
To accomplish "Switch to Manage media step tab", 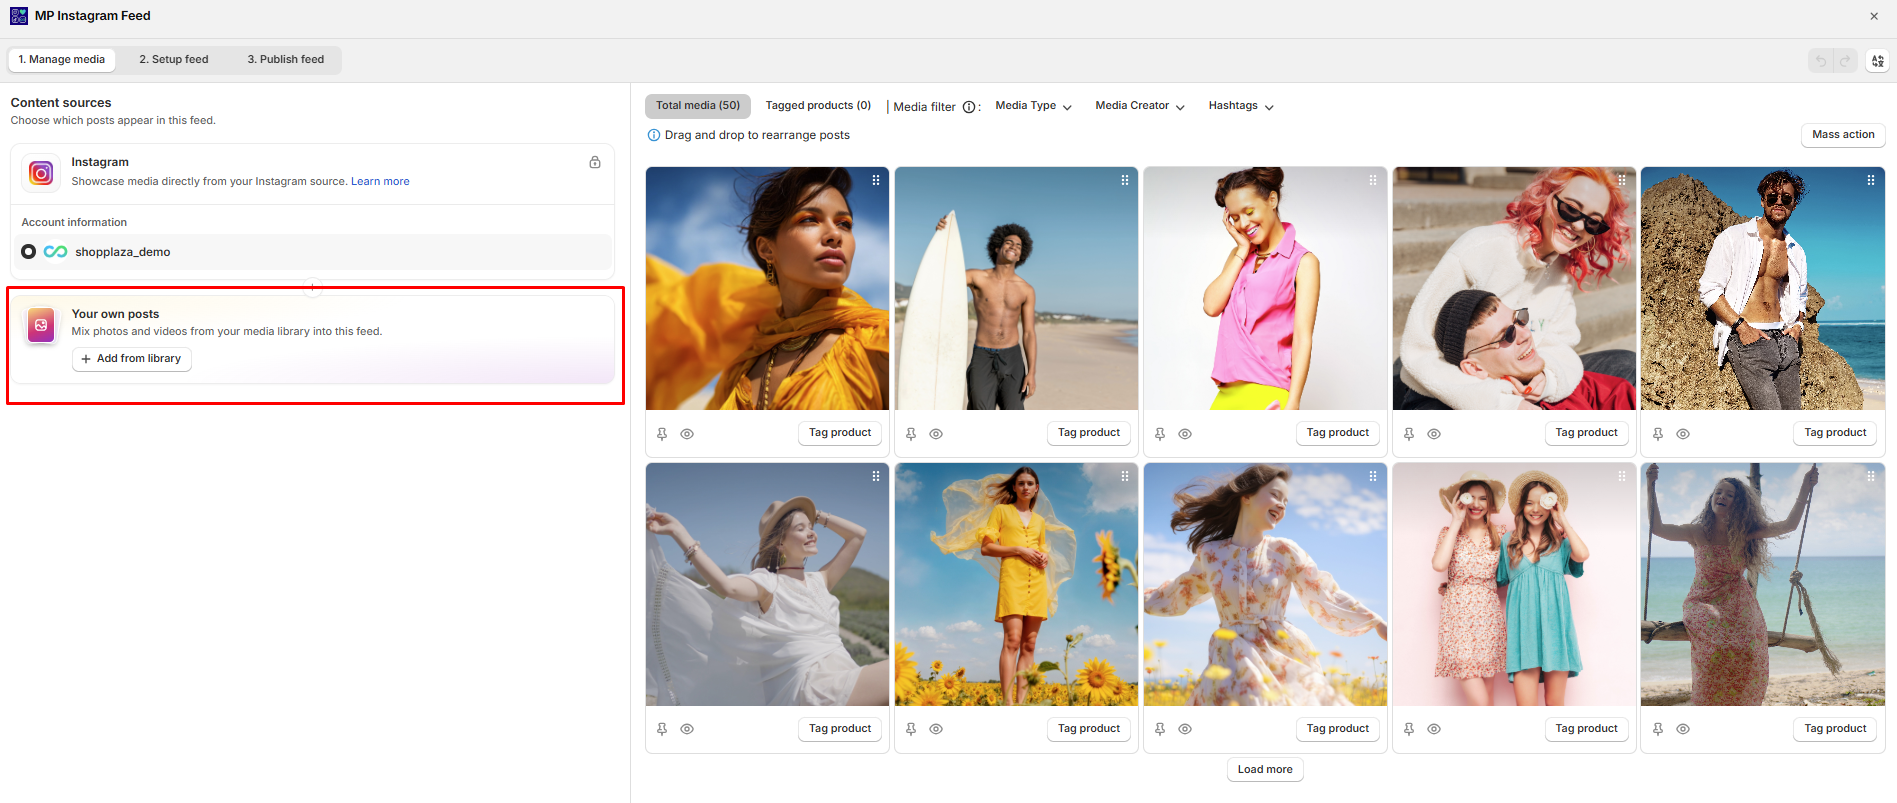I will [62, 60].
